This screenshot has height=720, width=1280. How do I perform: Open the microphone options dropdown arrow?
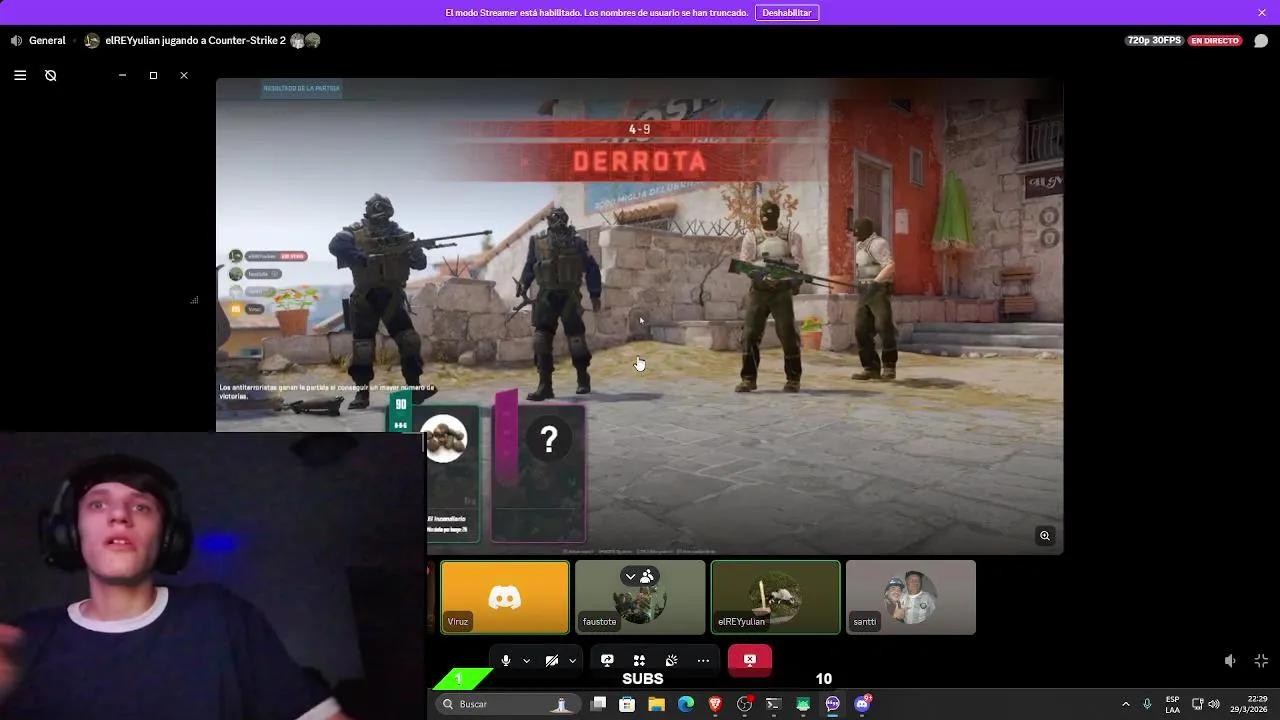(527, 661)
